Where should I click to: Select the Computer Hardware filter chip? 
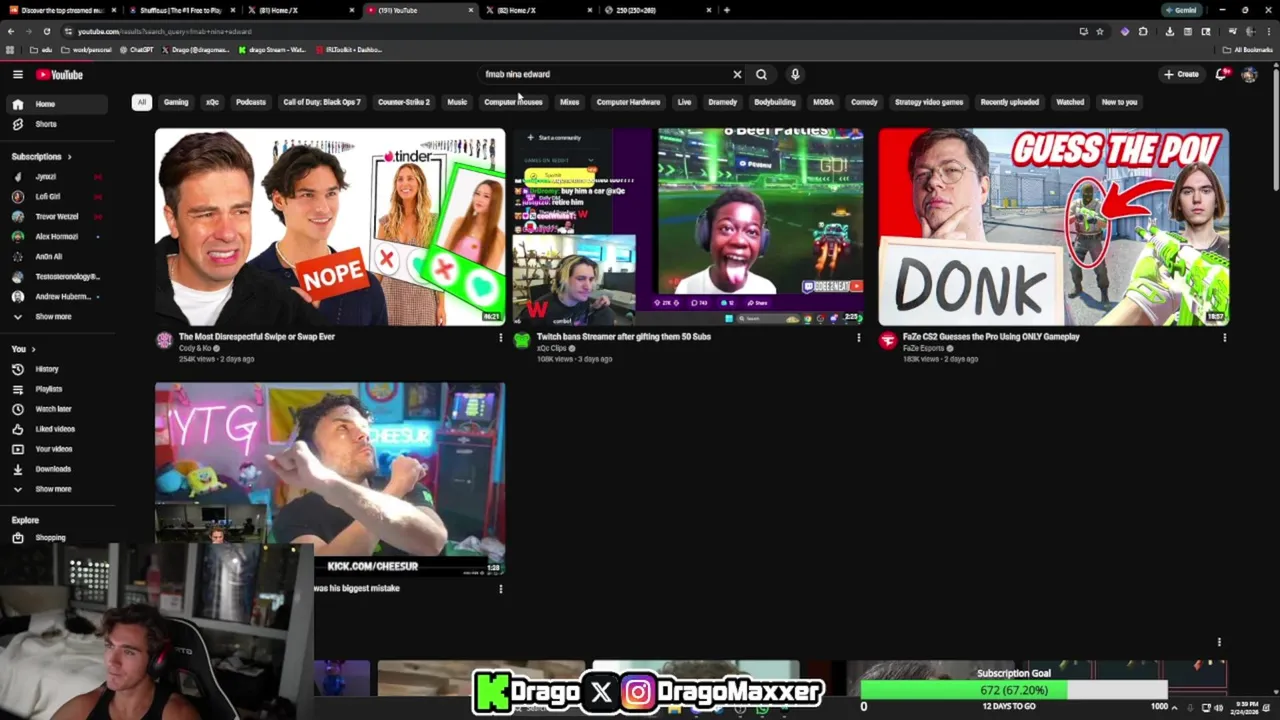[628, 102]
